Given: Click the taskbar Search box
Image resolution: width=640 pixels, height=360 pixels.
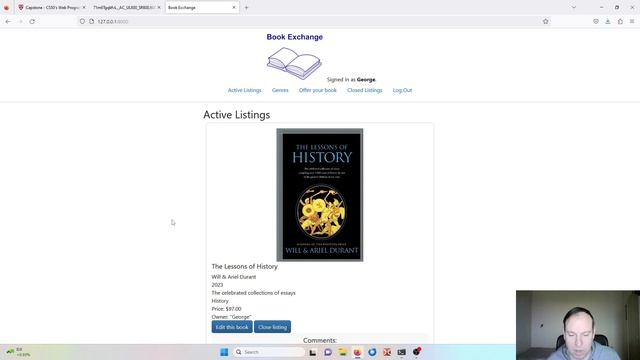Looking at the screenshot, I should (269, 352).
